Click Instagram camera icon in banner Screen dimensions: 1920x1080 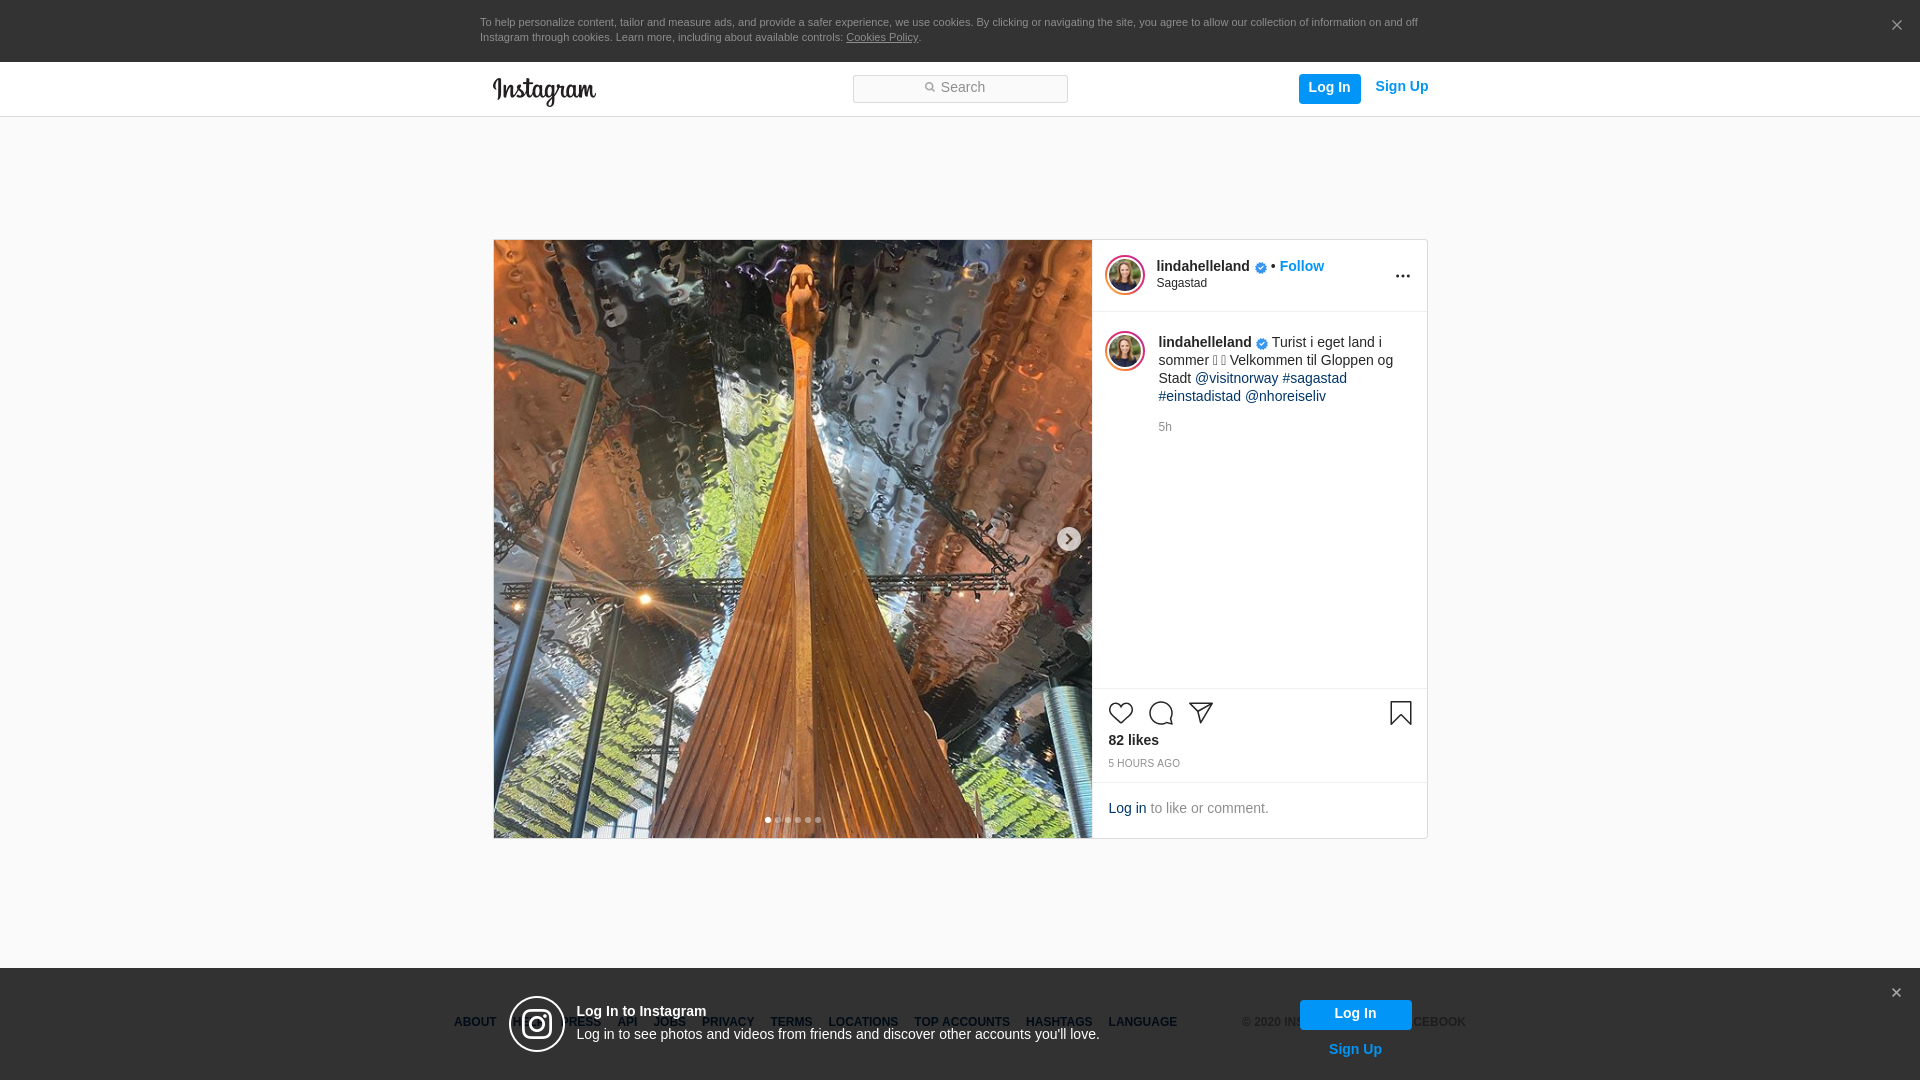(537, 1024)
